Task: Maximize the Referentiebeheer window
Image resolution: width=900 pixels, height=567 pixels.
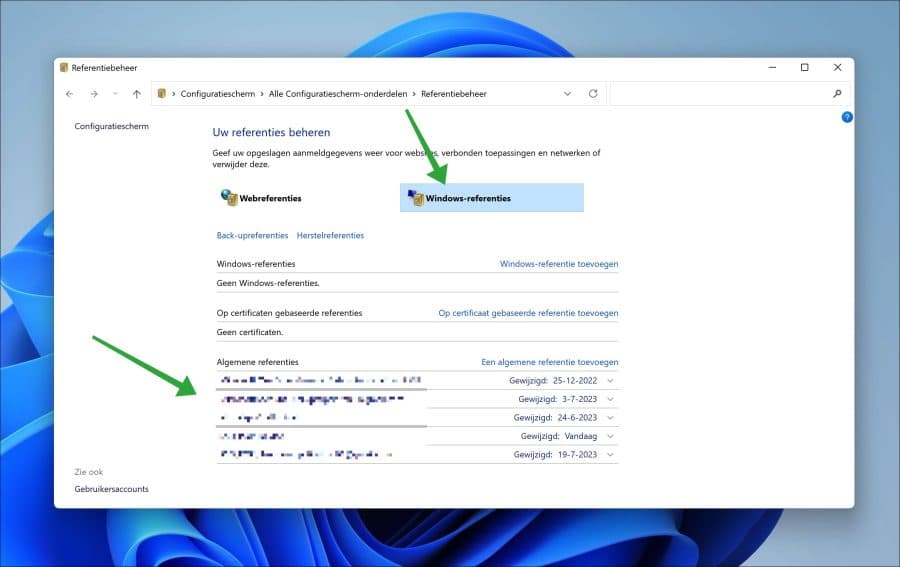Action: pyautogui.click(x=805, y=68)
